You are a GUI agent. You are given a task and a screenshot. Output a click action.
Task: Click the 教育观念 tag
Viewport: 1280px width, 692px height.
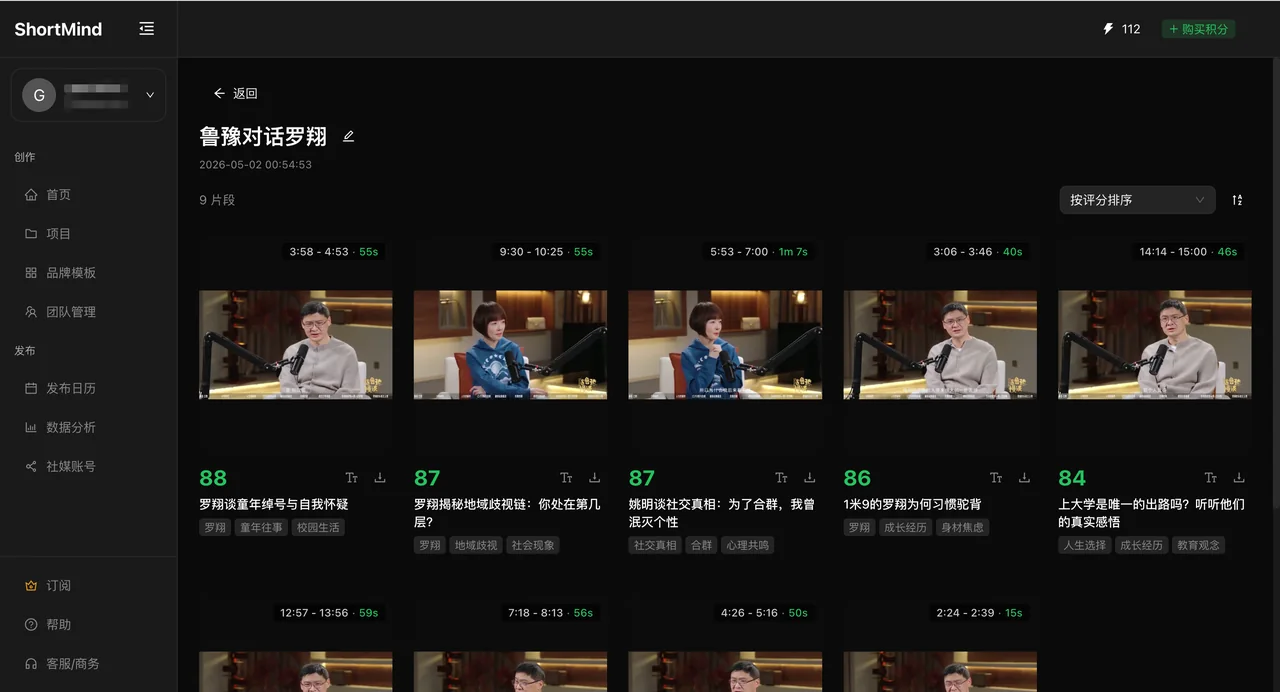1198,545
